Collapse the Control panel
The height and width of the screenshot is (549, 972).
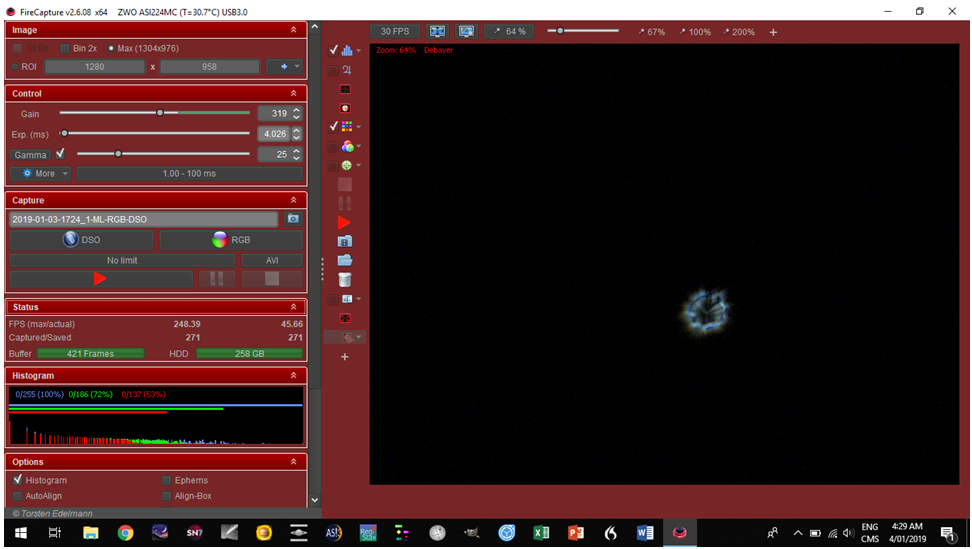293,94
